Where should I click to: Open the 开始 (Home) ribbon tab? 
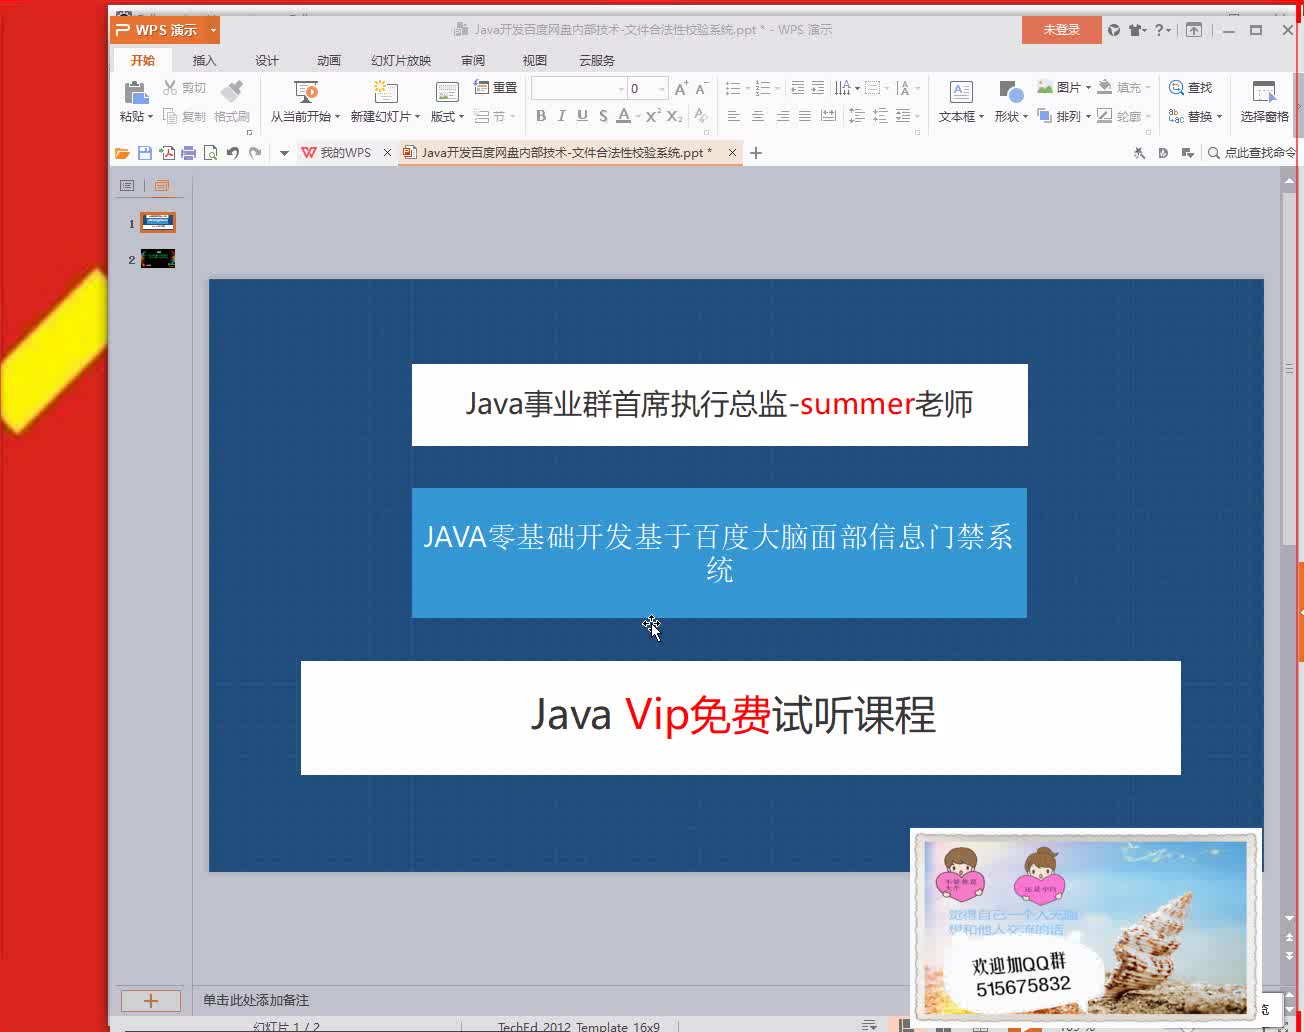click(143, 60)
